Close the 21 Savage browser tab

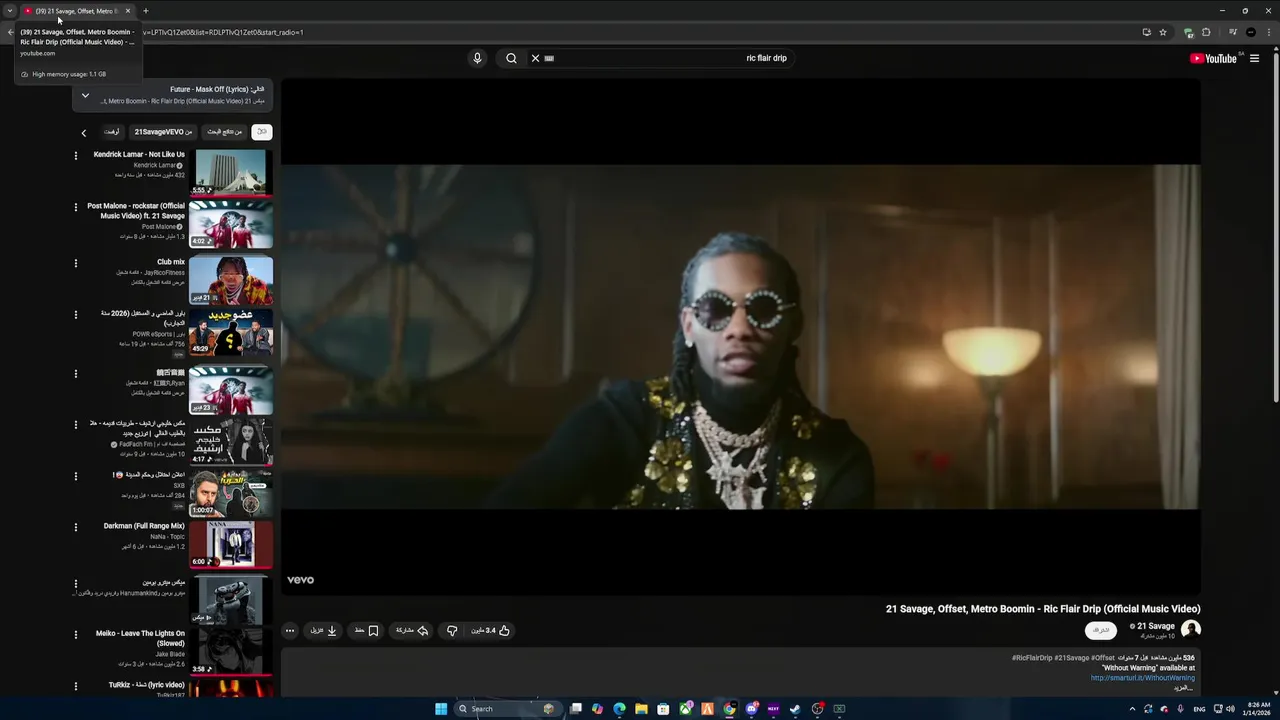point(128,11)
